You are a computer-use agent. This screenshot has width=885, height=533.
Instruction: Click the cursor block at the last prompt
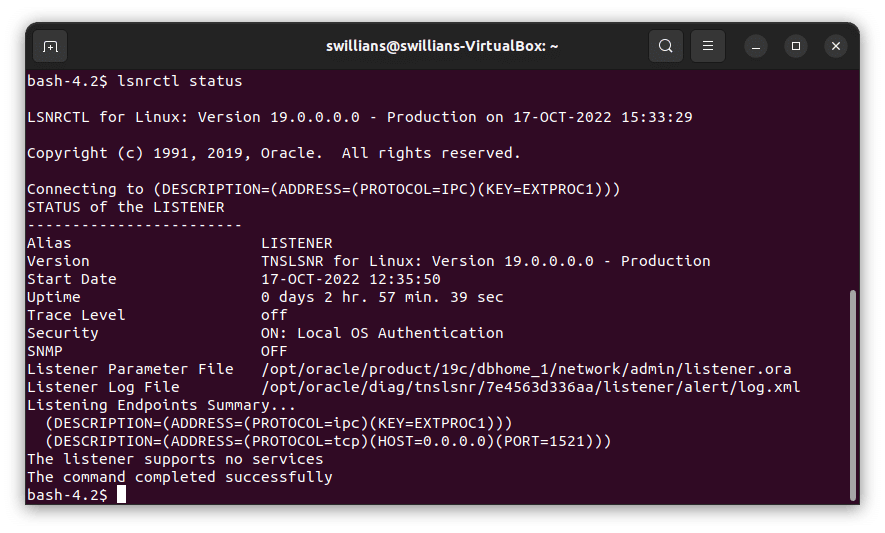(x=121, y=495)
